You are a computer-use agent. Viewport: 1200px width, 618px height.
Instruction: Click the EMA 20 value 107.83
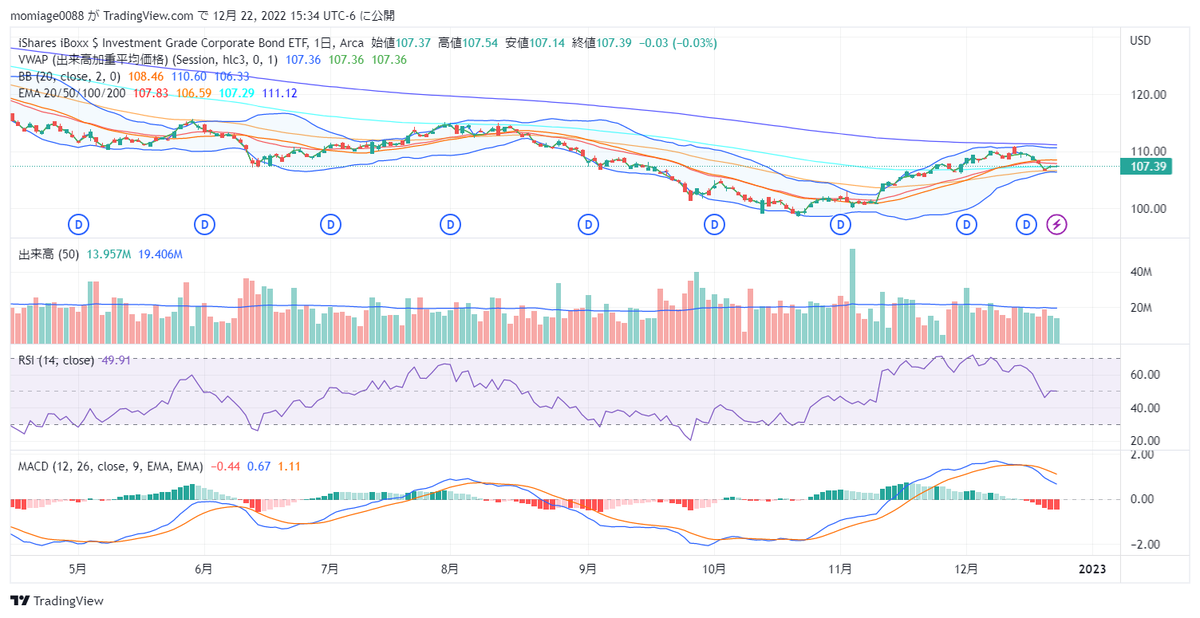click(150, 92)
